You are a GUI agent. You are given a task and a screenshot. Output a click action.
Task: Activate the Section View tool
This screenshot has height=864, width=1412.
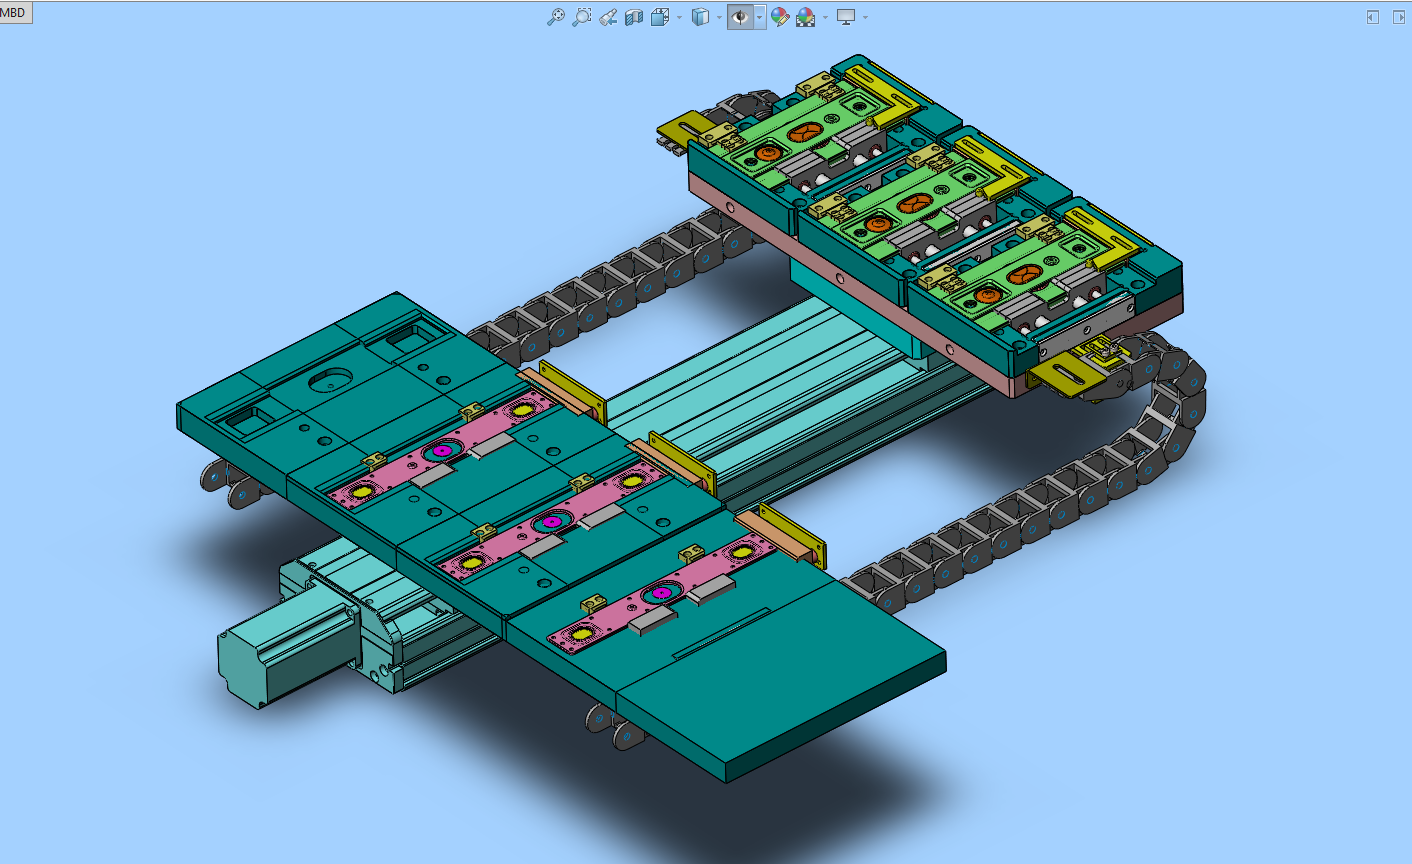pyautogui.click(x=634, y=17)
